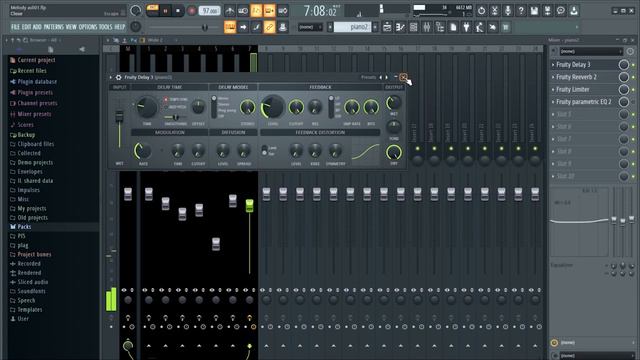Toggle the metronome icon
The image size is (640, 360).
[230, 11]
